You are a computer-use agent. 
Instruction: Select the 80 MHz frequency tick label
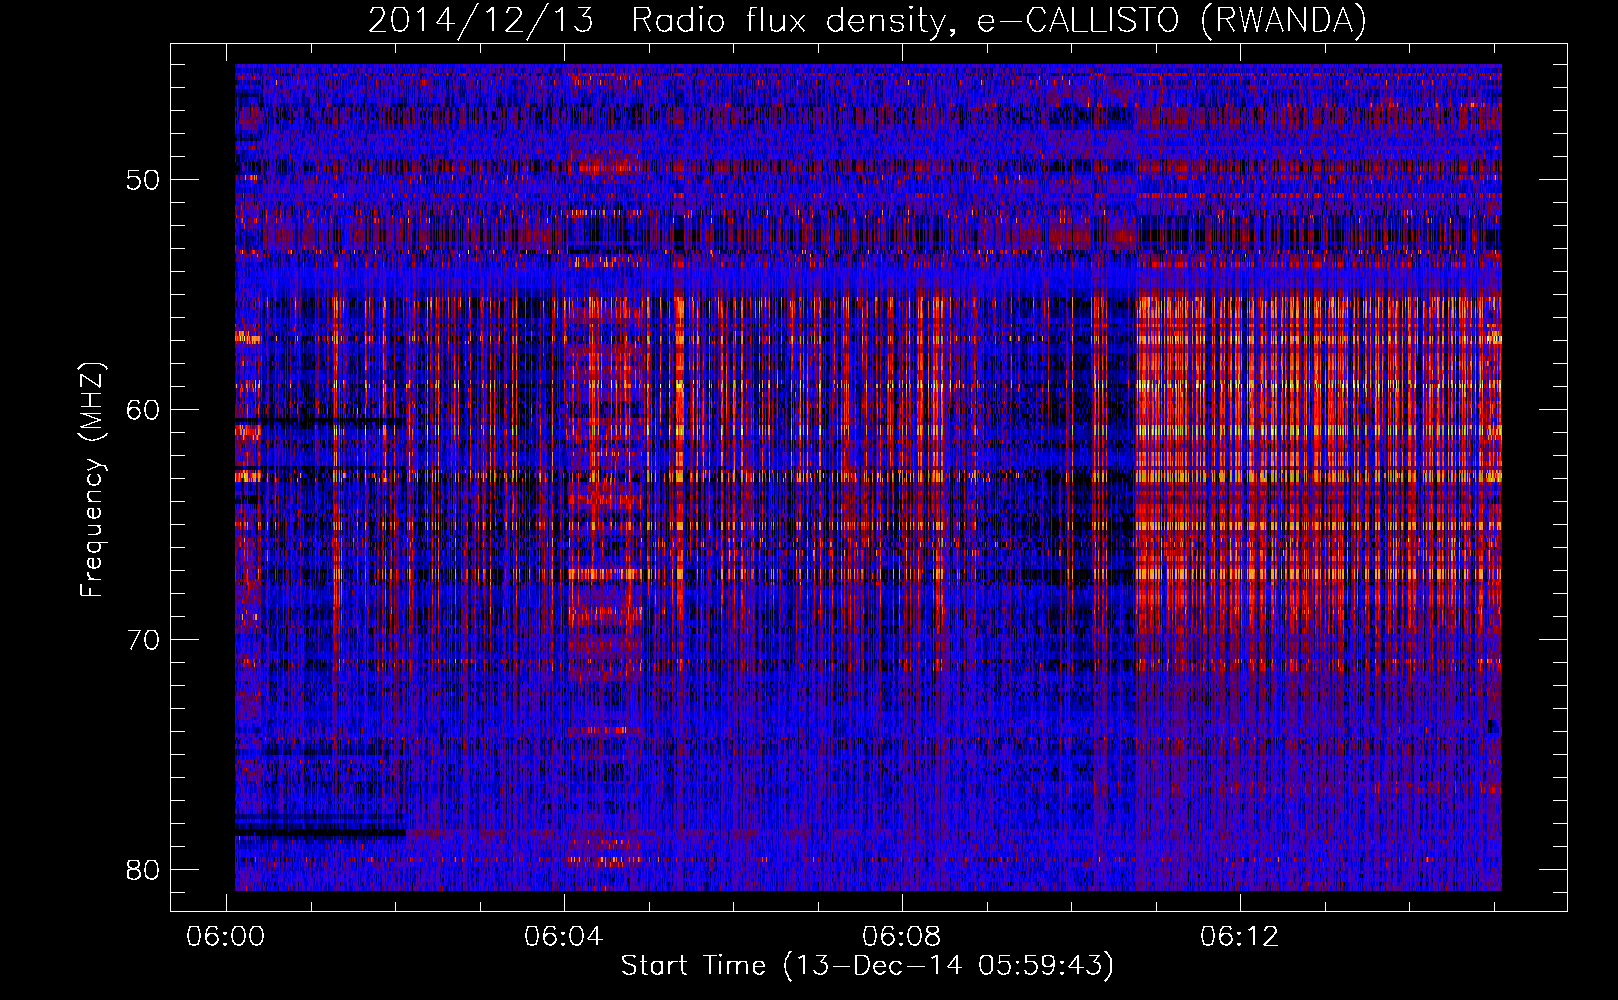tap(143, 870)
